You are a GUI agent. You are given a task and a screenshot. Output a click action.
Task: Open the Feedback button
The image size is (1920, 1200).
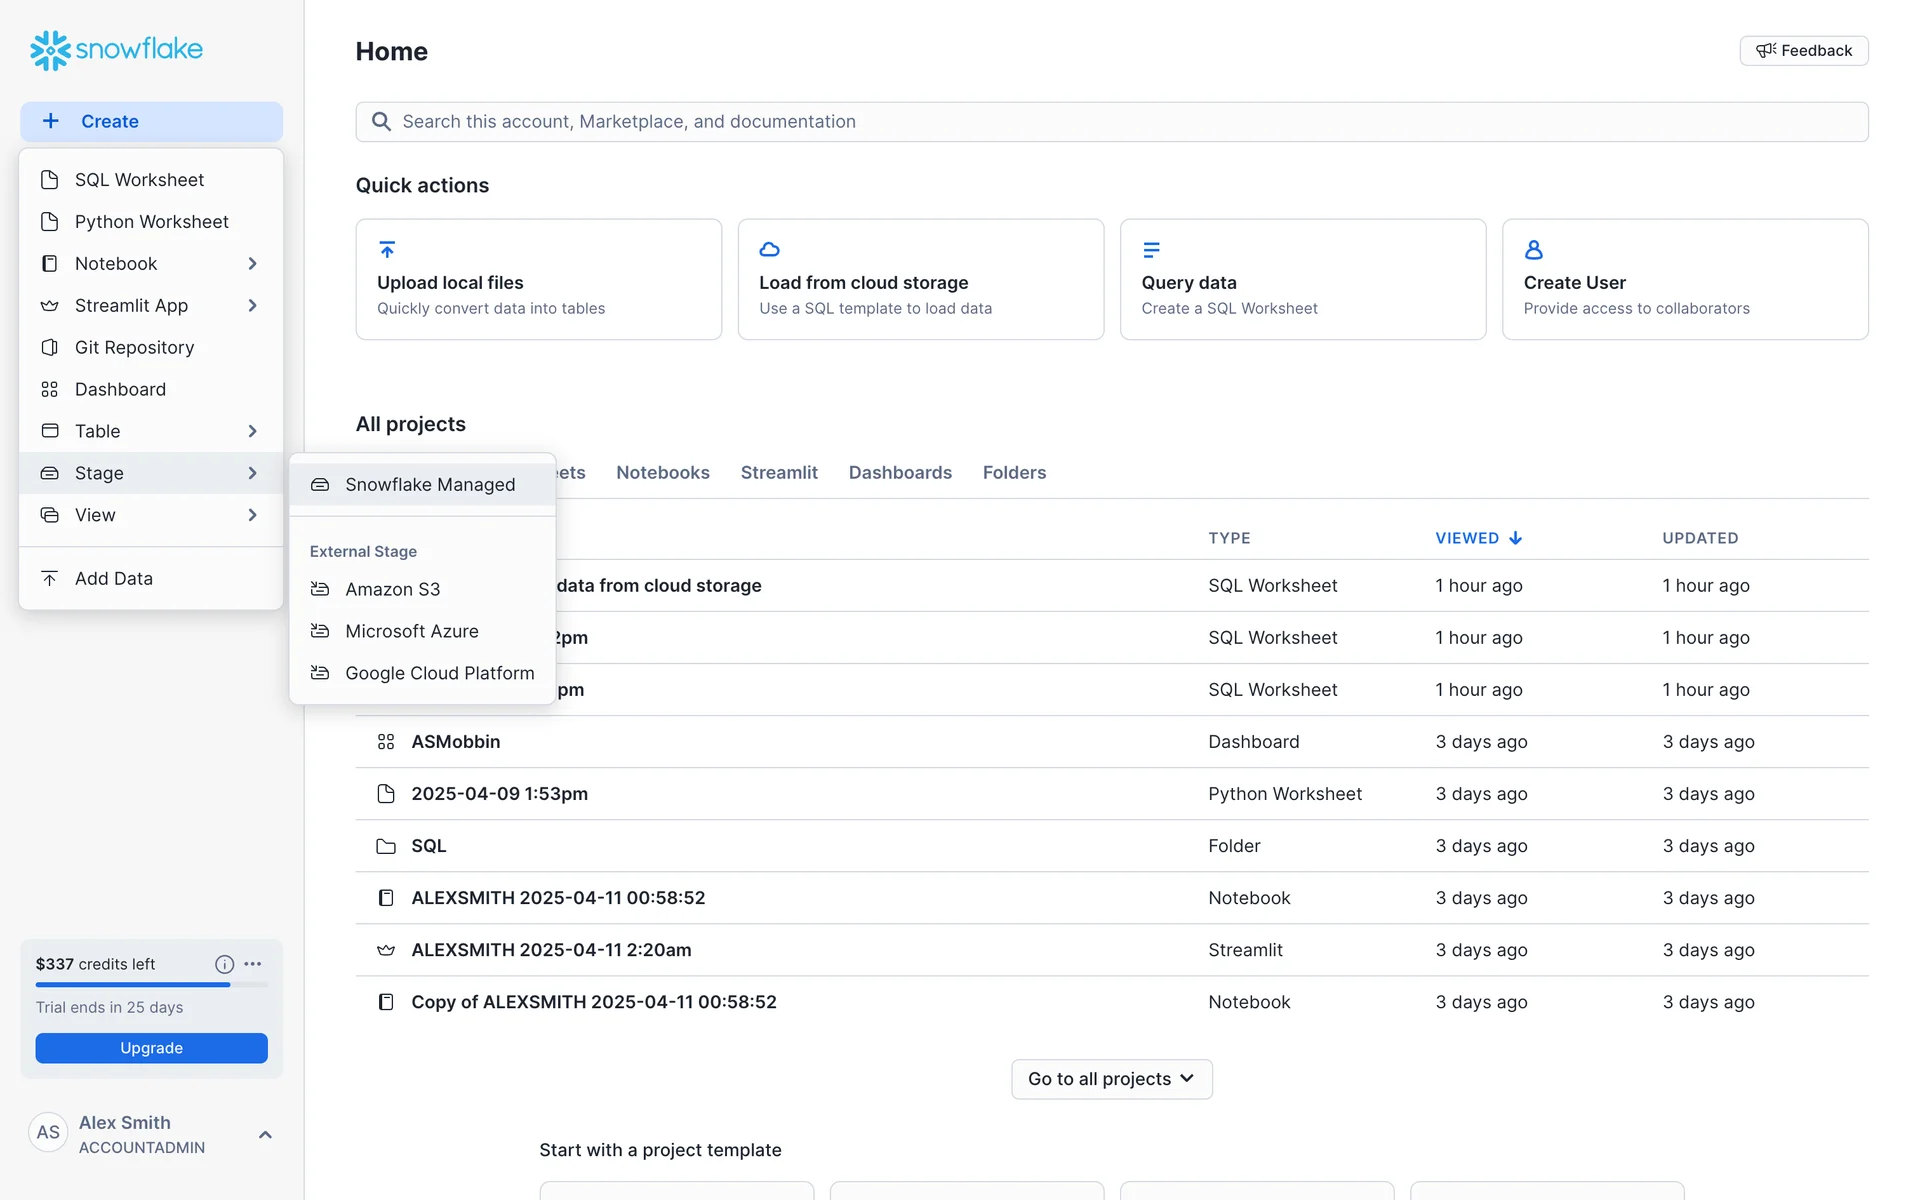[x=1803, y=51]
